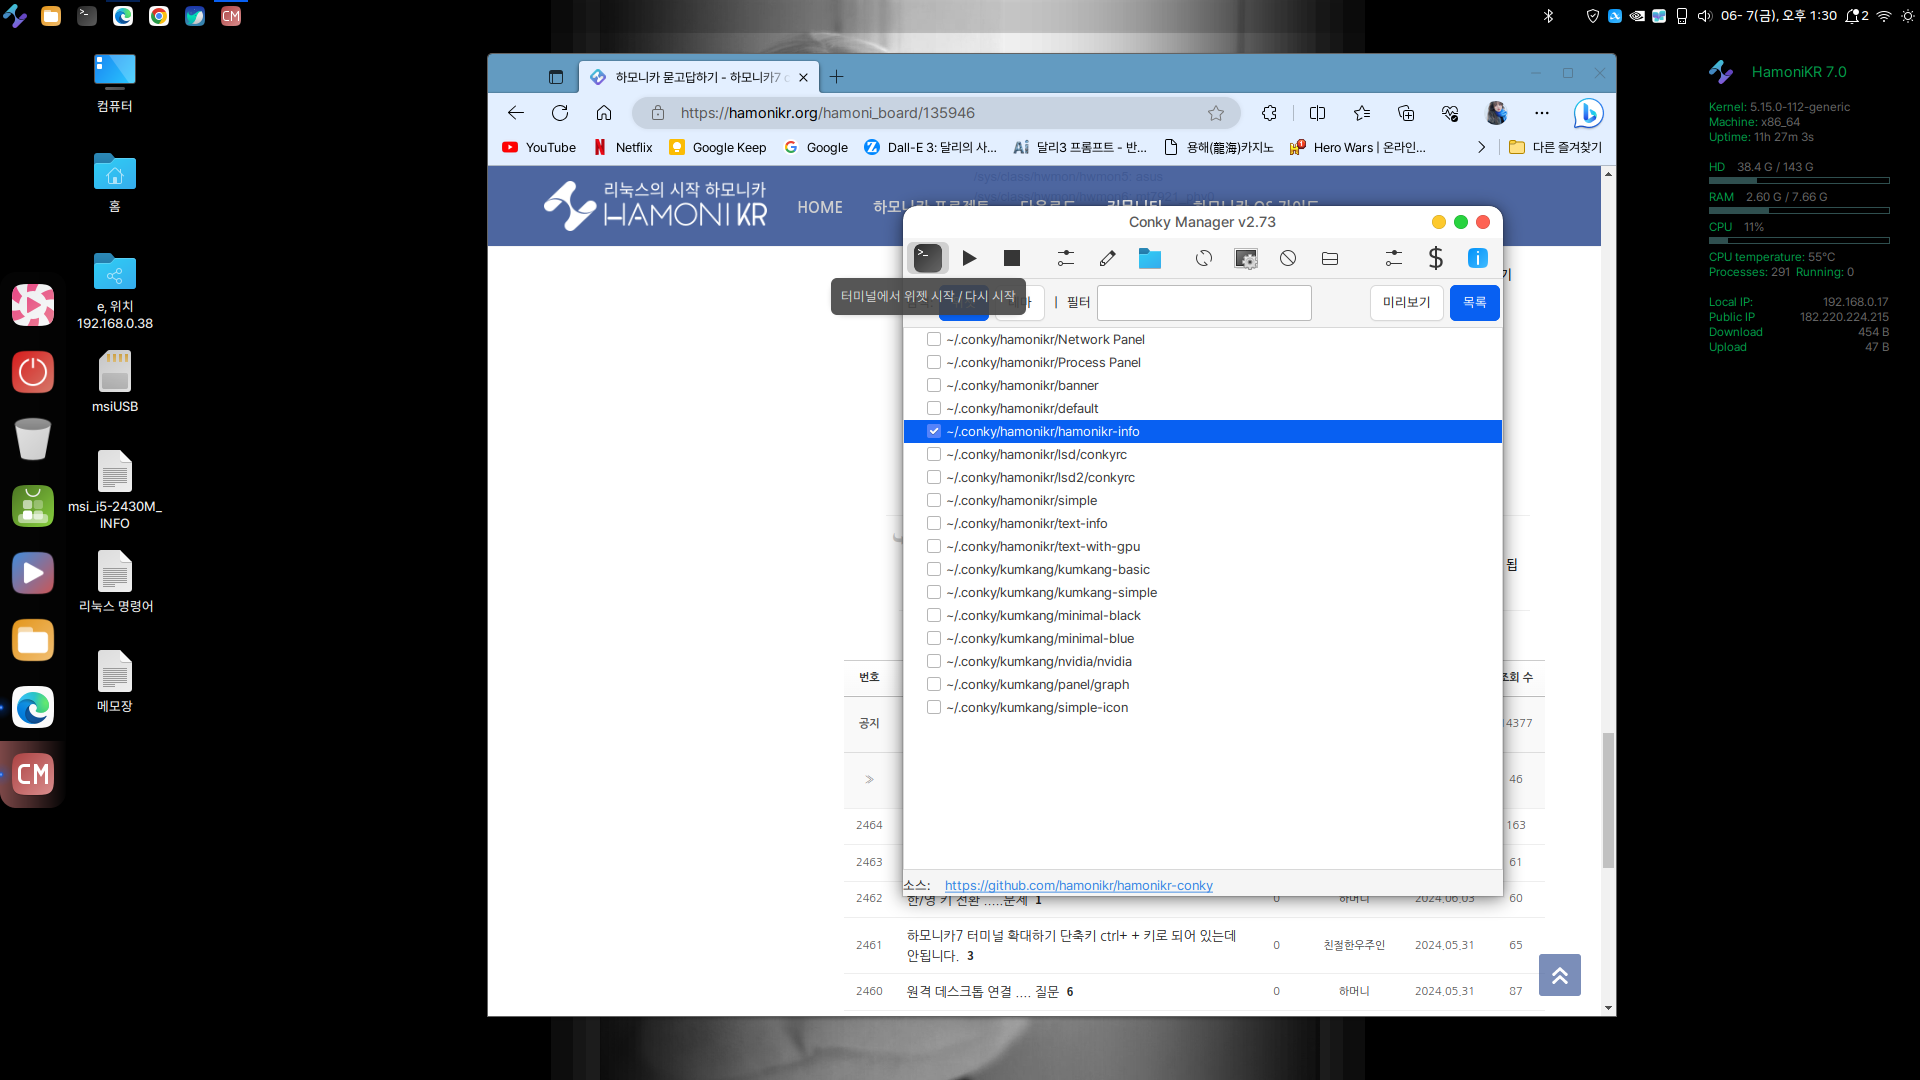Open favorites list icon in Edge
This screenshot has width=1920, height=1080.
tap(1362, 113)
